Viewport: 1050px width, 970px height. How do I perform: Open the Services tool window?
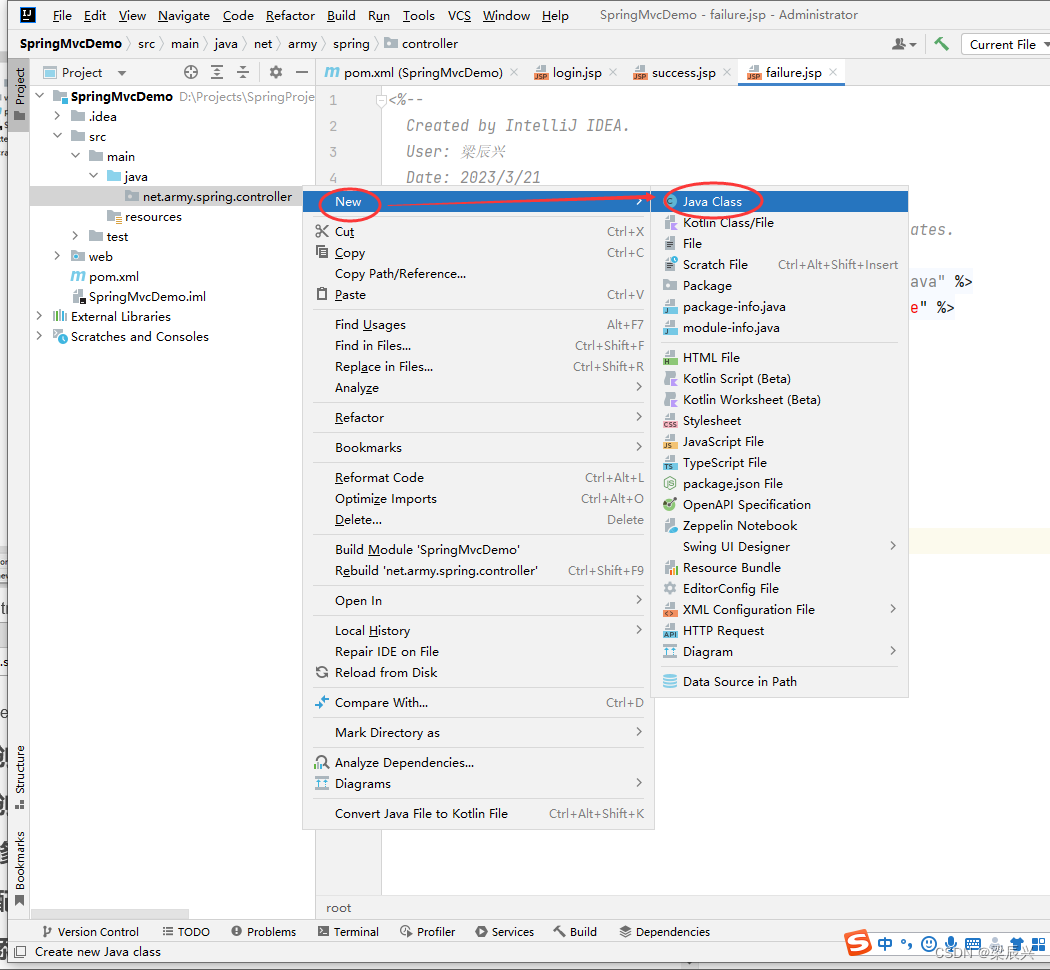505,932
